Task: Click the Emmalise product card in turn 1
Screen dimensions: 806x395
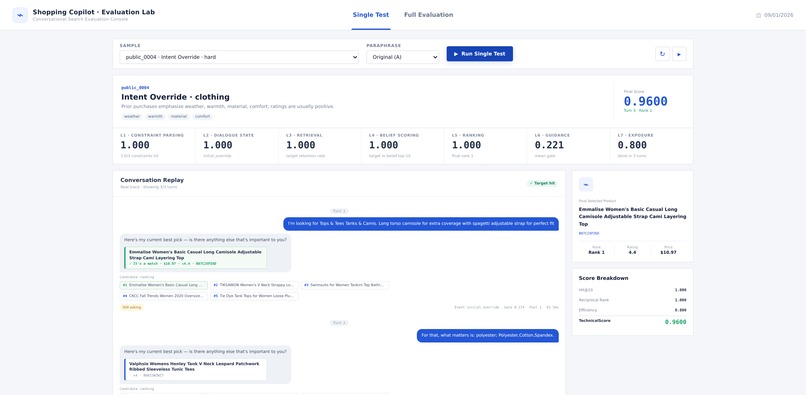Action: tap(195, 258)
